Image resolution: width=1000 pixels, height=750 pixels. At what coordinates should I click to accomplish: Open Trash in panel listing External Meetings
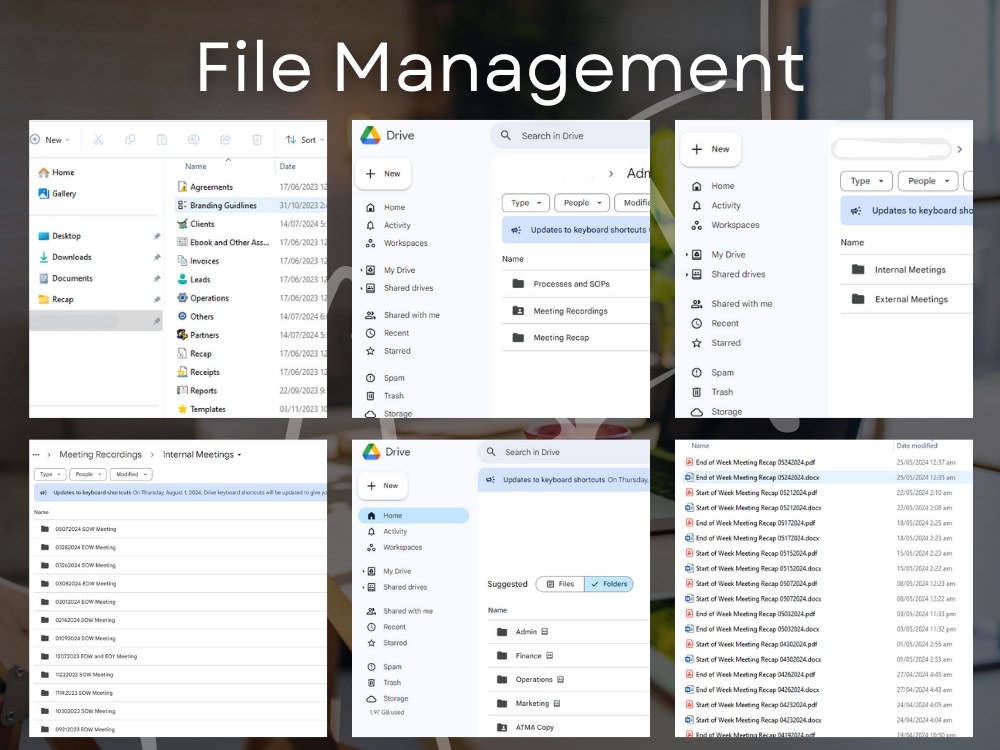point(713,392)
